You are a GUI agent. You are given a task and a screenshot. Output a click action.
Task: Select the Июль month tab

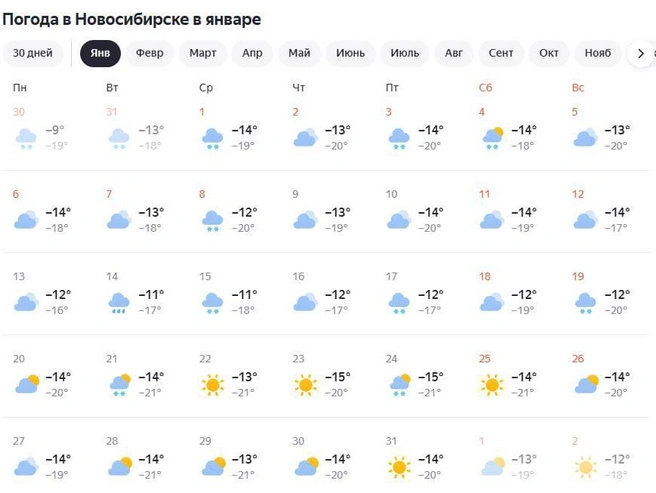coord(405,54)
